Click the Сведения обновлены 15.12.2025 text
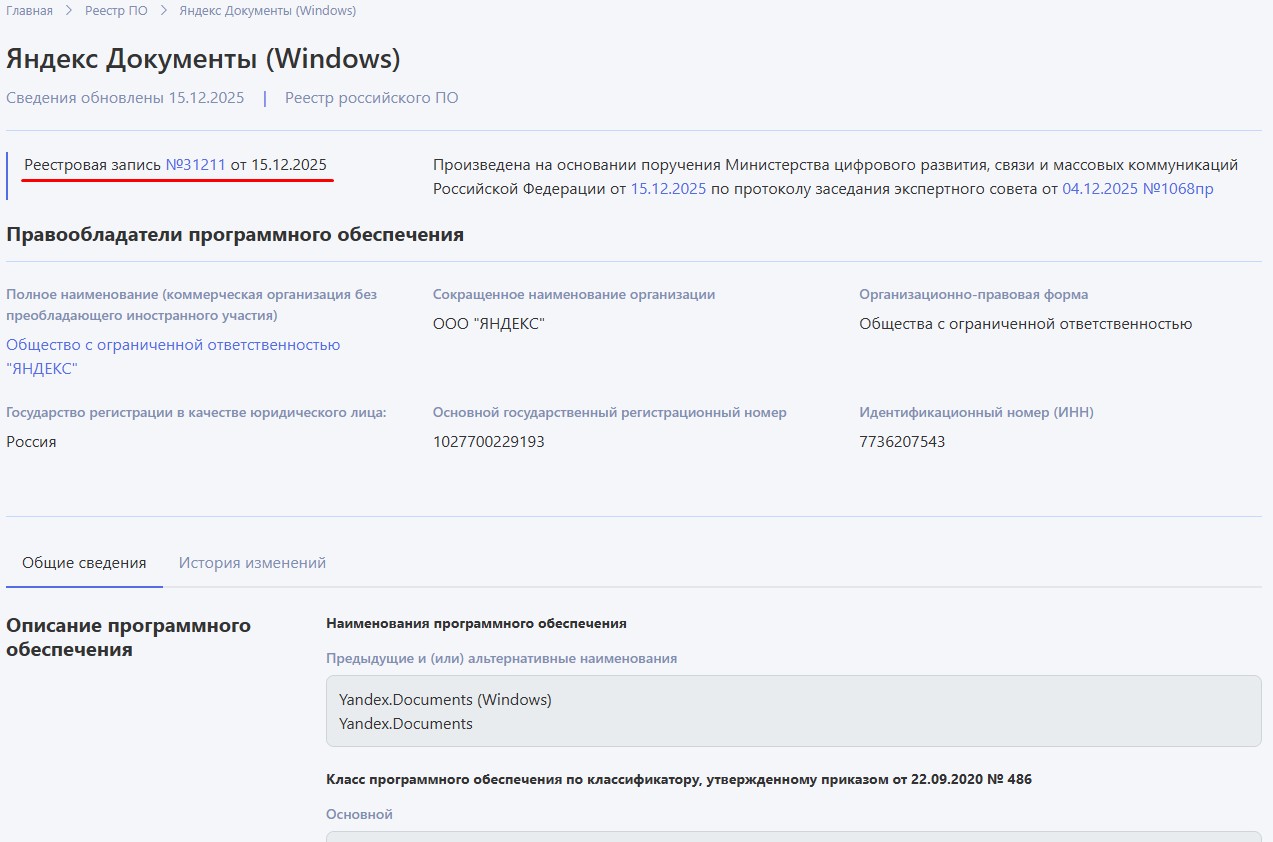Screen dimensions: 1273x842 point(125,98)
